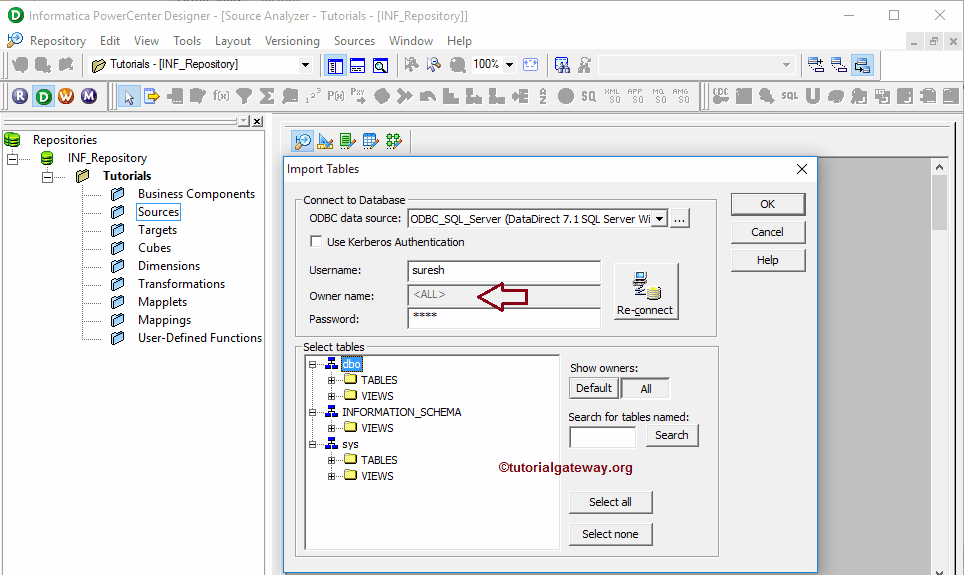964x575 pixels.
Task: Set Show owners to Default
Action: (594, 388)
